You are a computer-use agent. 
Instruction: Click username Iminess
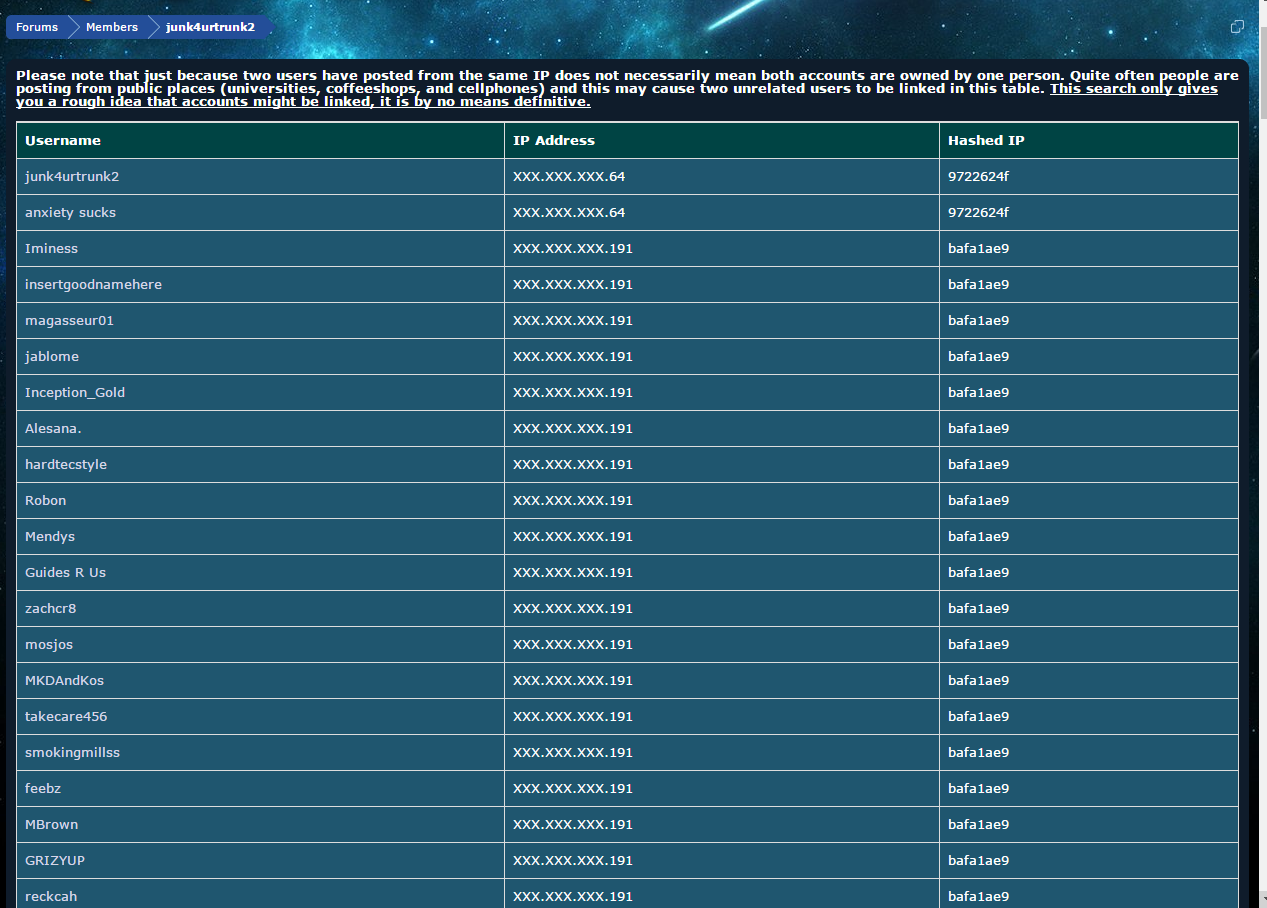point(51,249)
